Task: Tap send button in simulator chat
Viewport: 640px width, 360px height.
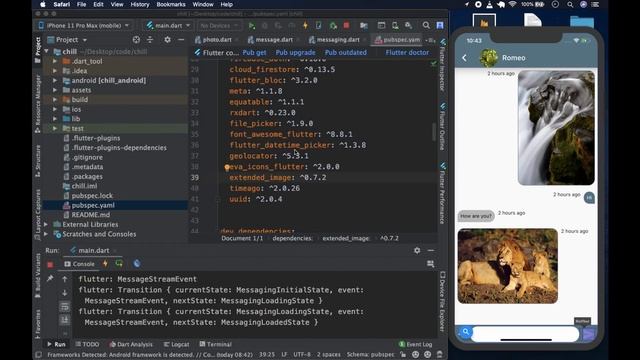Action: click(588, 334)
